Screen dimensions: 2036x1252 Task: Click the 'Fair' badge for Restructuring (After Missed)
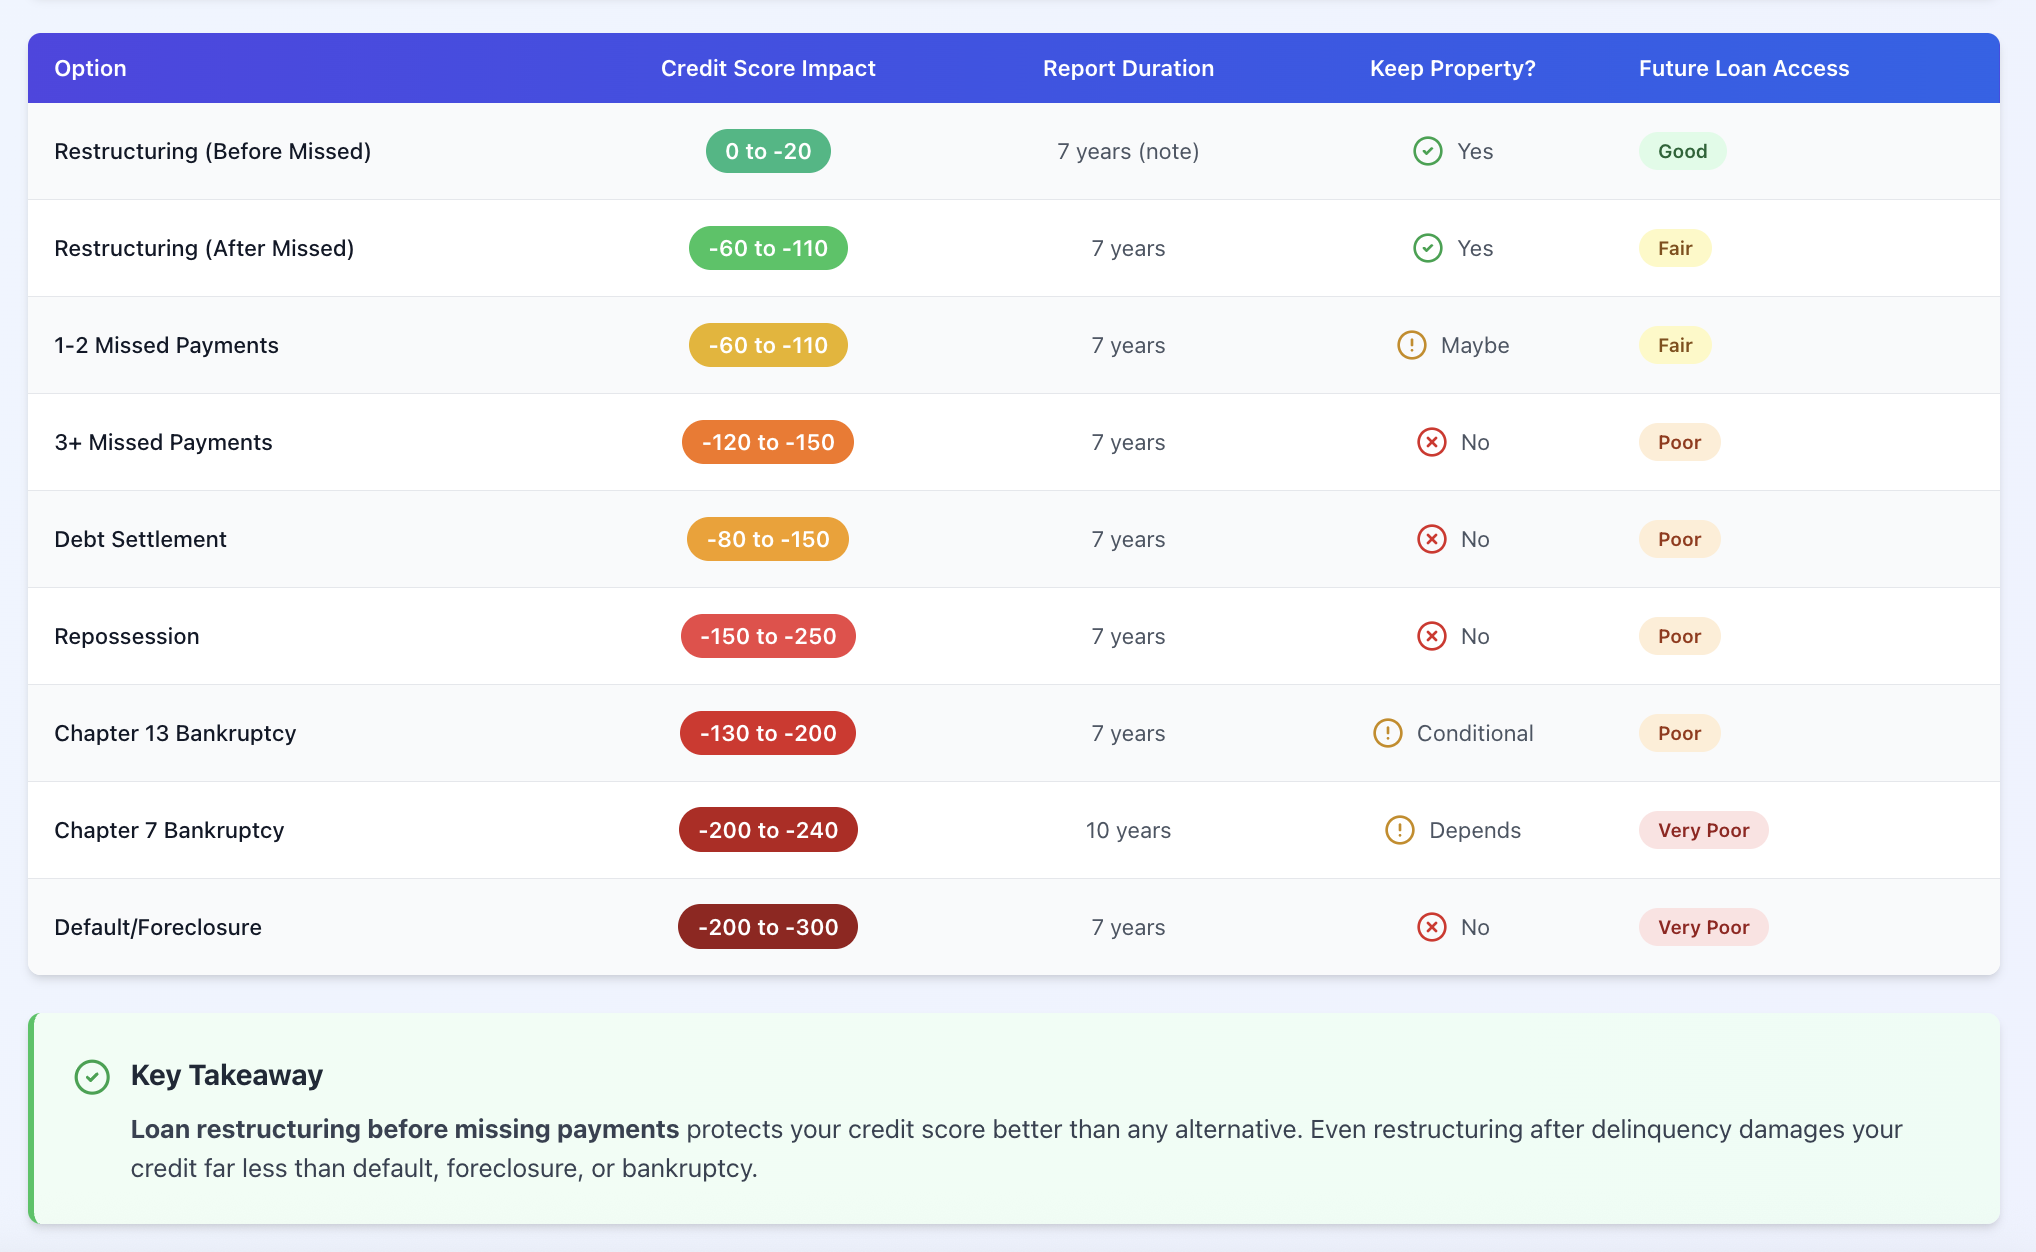pyautogui.click(x=1675, y=248)
